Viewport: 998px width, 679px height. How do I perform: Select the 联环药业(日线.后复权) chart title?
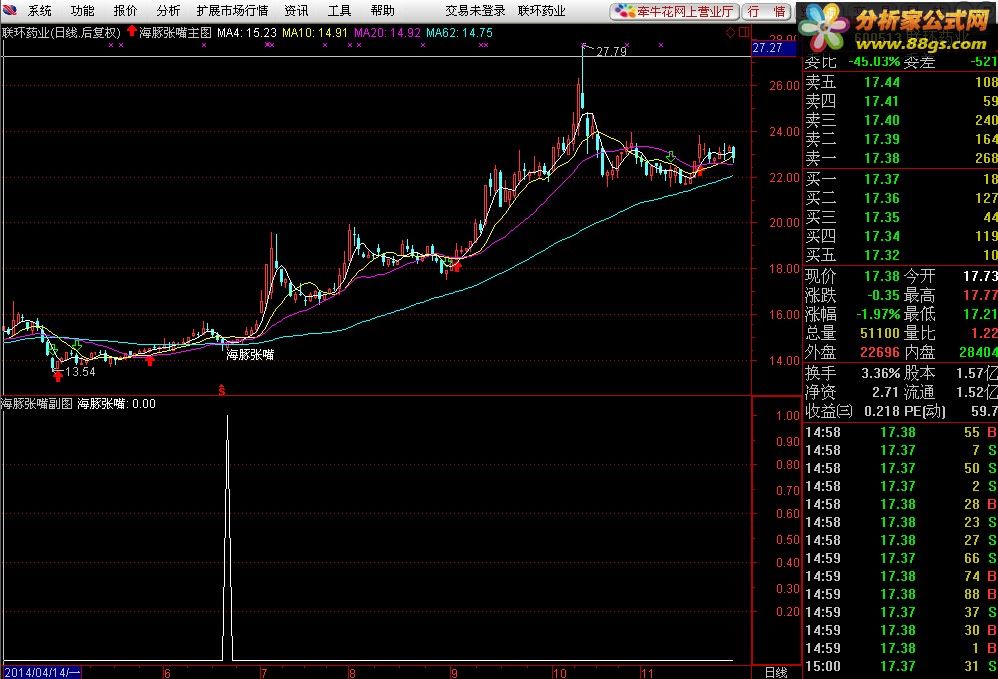(61, 32)
